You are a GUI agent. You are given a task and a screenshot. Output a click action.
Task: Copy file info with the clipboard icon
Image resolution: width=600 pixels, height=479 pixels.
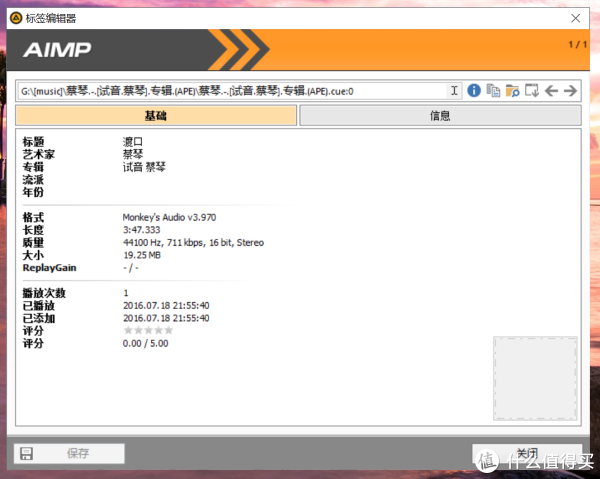[493, 91]
